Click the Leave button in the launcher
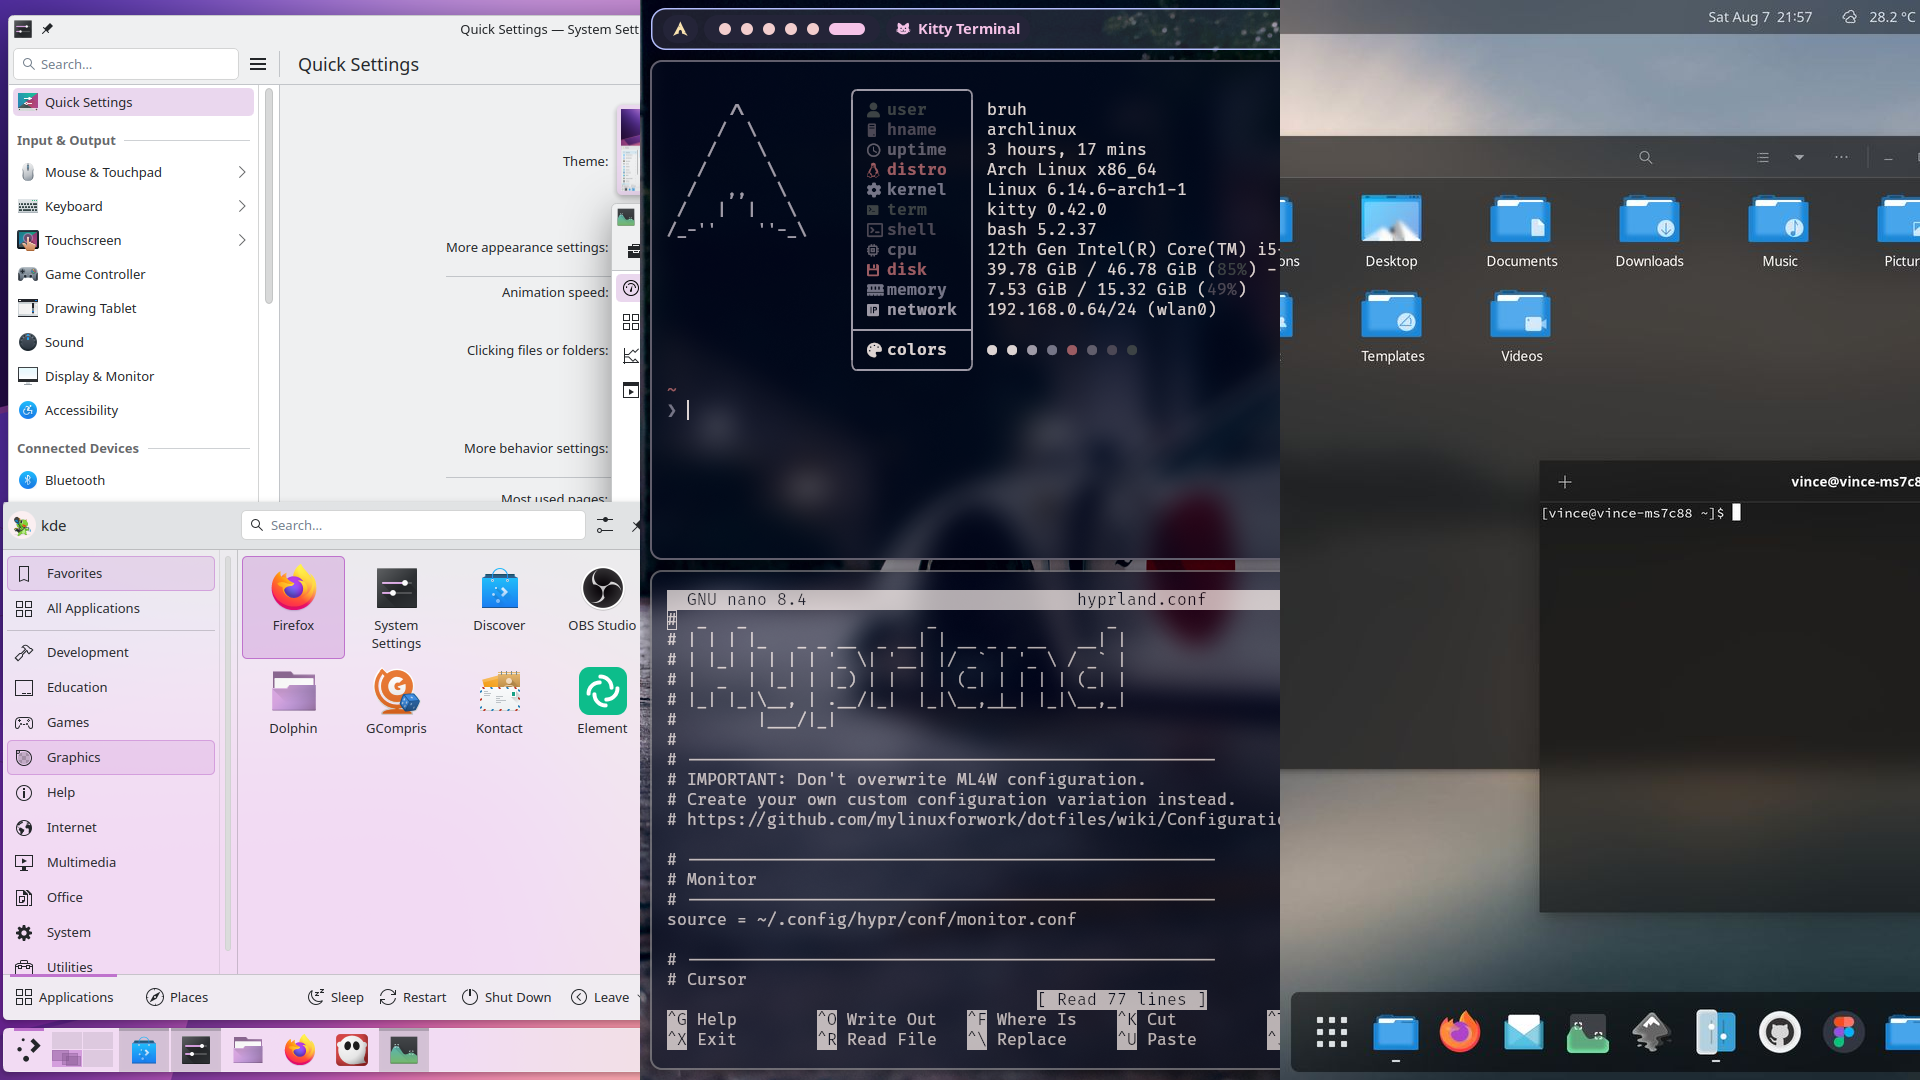This screenshot has width=1920, height=1080. click(600, 997)
